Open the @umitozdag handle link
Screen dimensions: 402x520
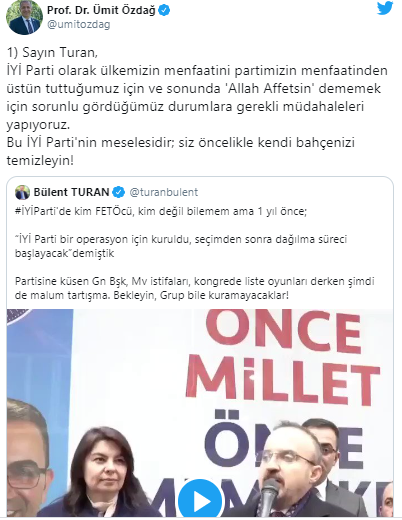(x=79, y=25)
